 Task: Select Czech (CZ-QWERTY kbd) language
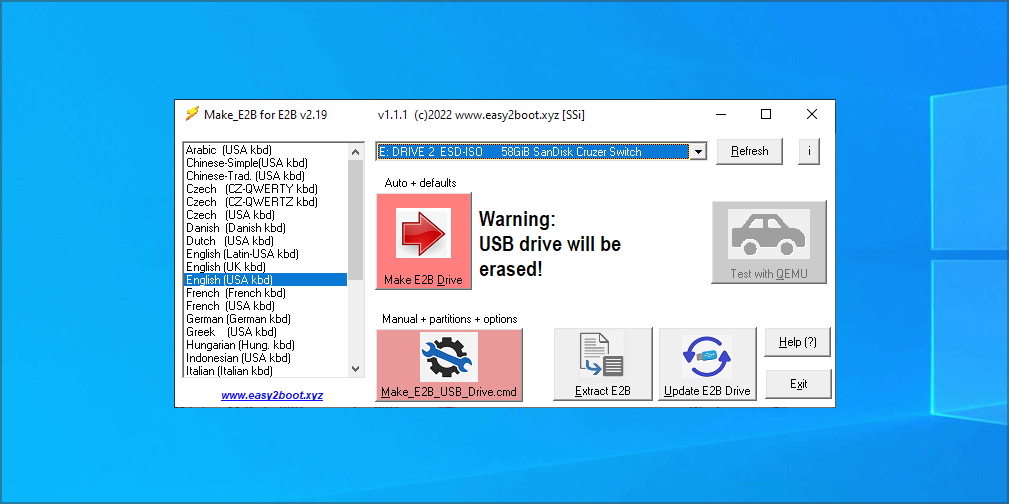tap(265, 189)
